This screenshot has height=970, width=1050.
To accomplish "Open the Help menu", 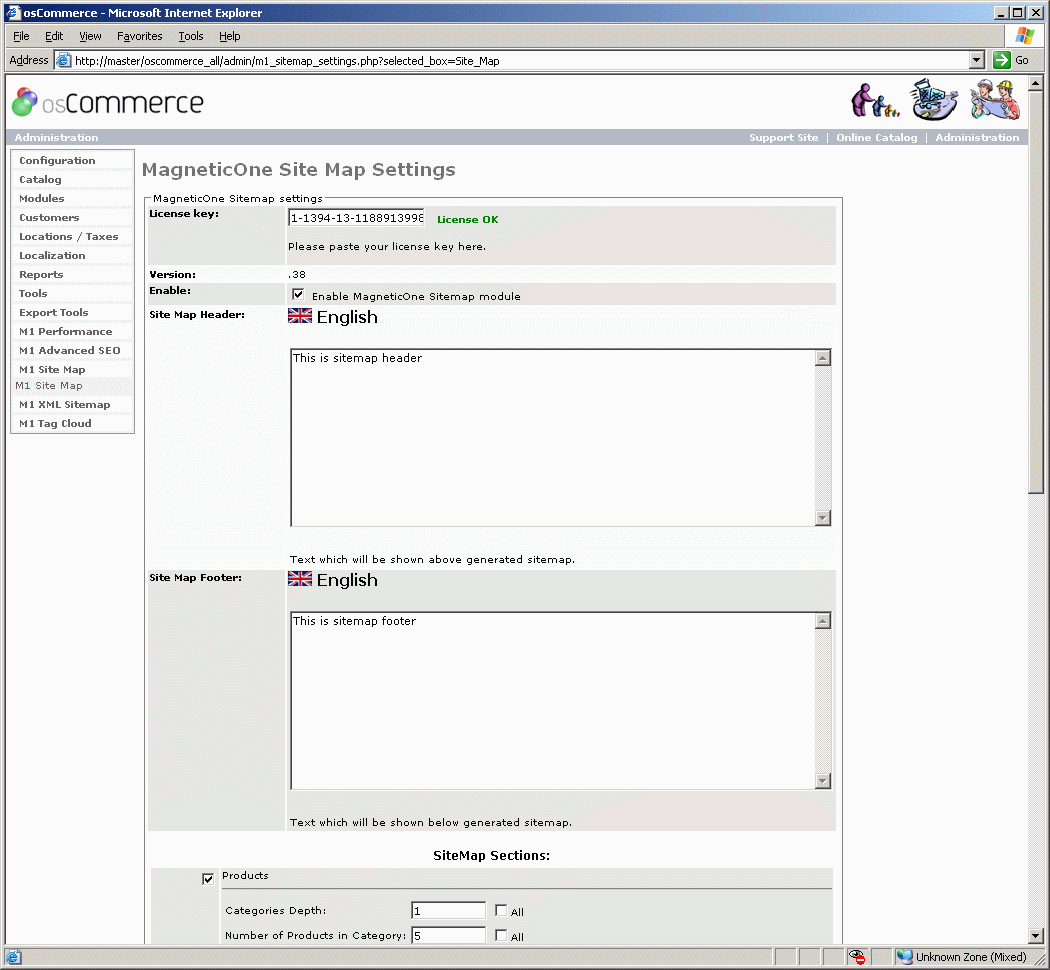I will [230, 36].
